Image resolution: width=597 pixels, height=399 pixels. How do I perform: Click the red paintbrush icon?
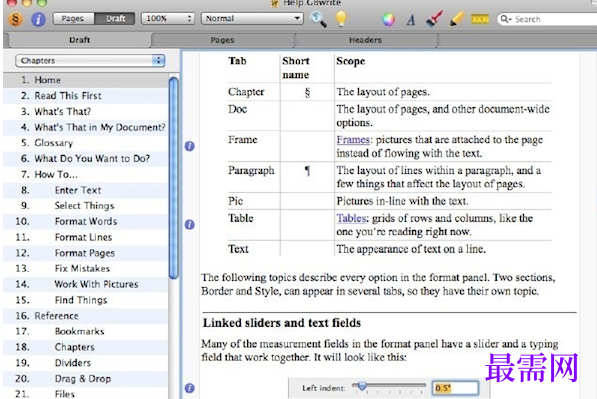click(434, 19)
